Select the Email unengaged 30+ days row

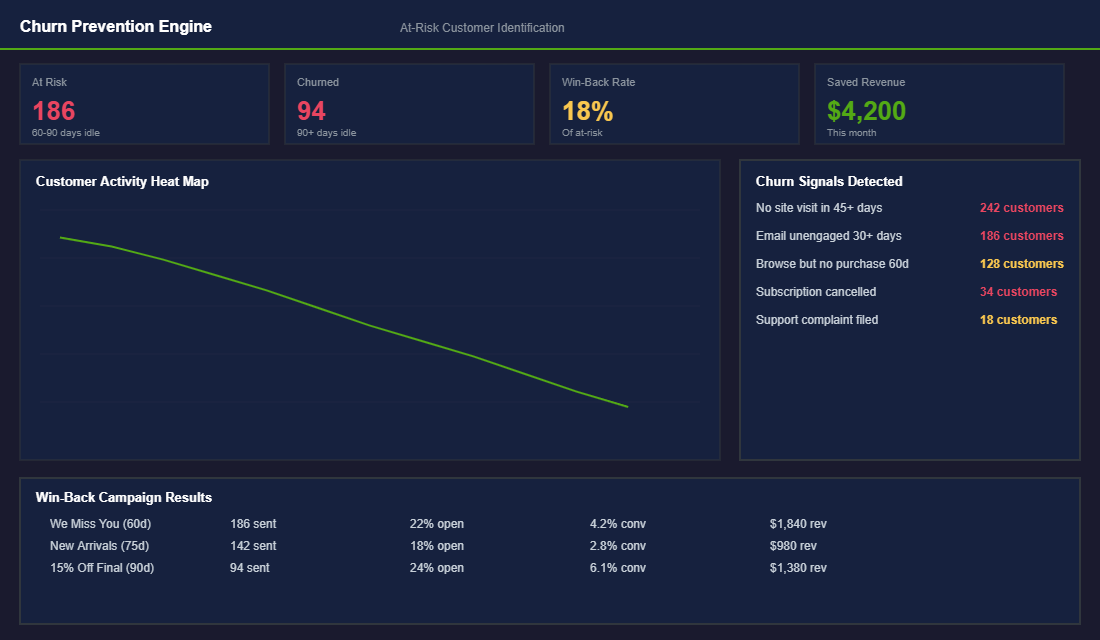(828, 235)
